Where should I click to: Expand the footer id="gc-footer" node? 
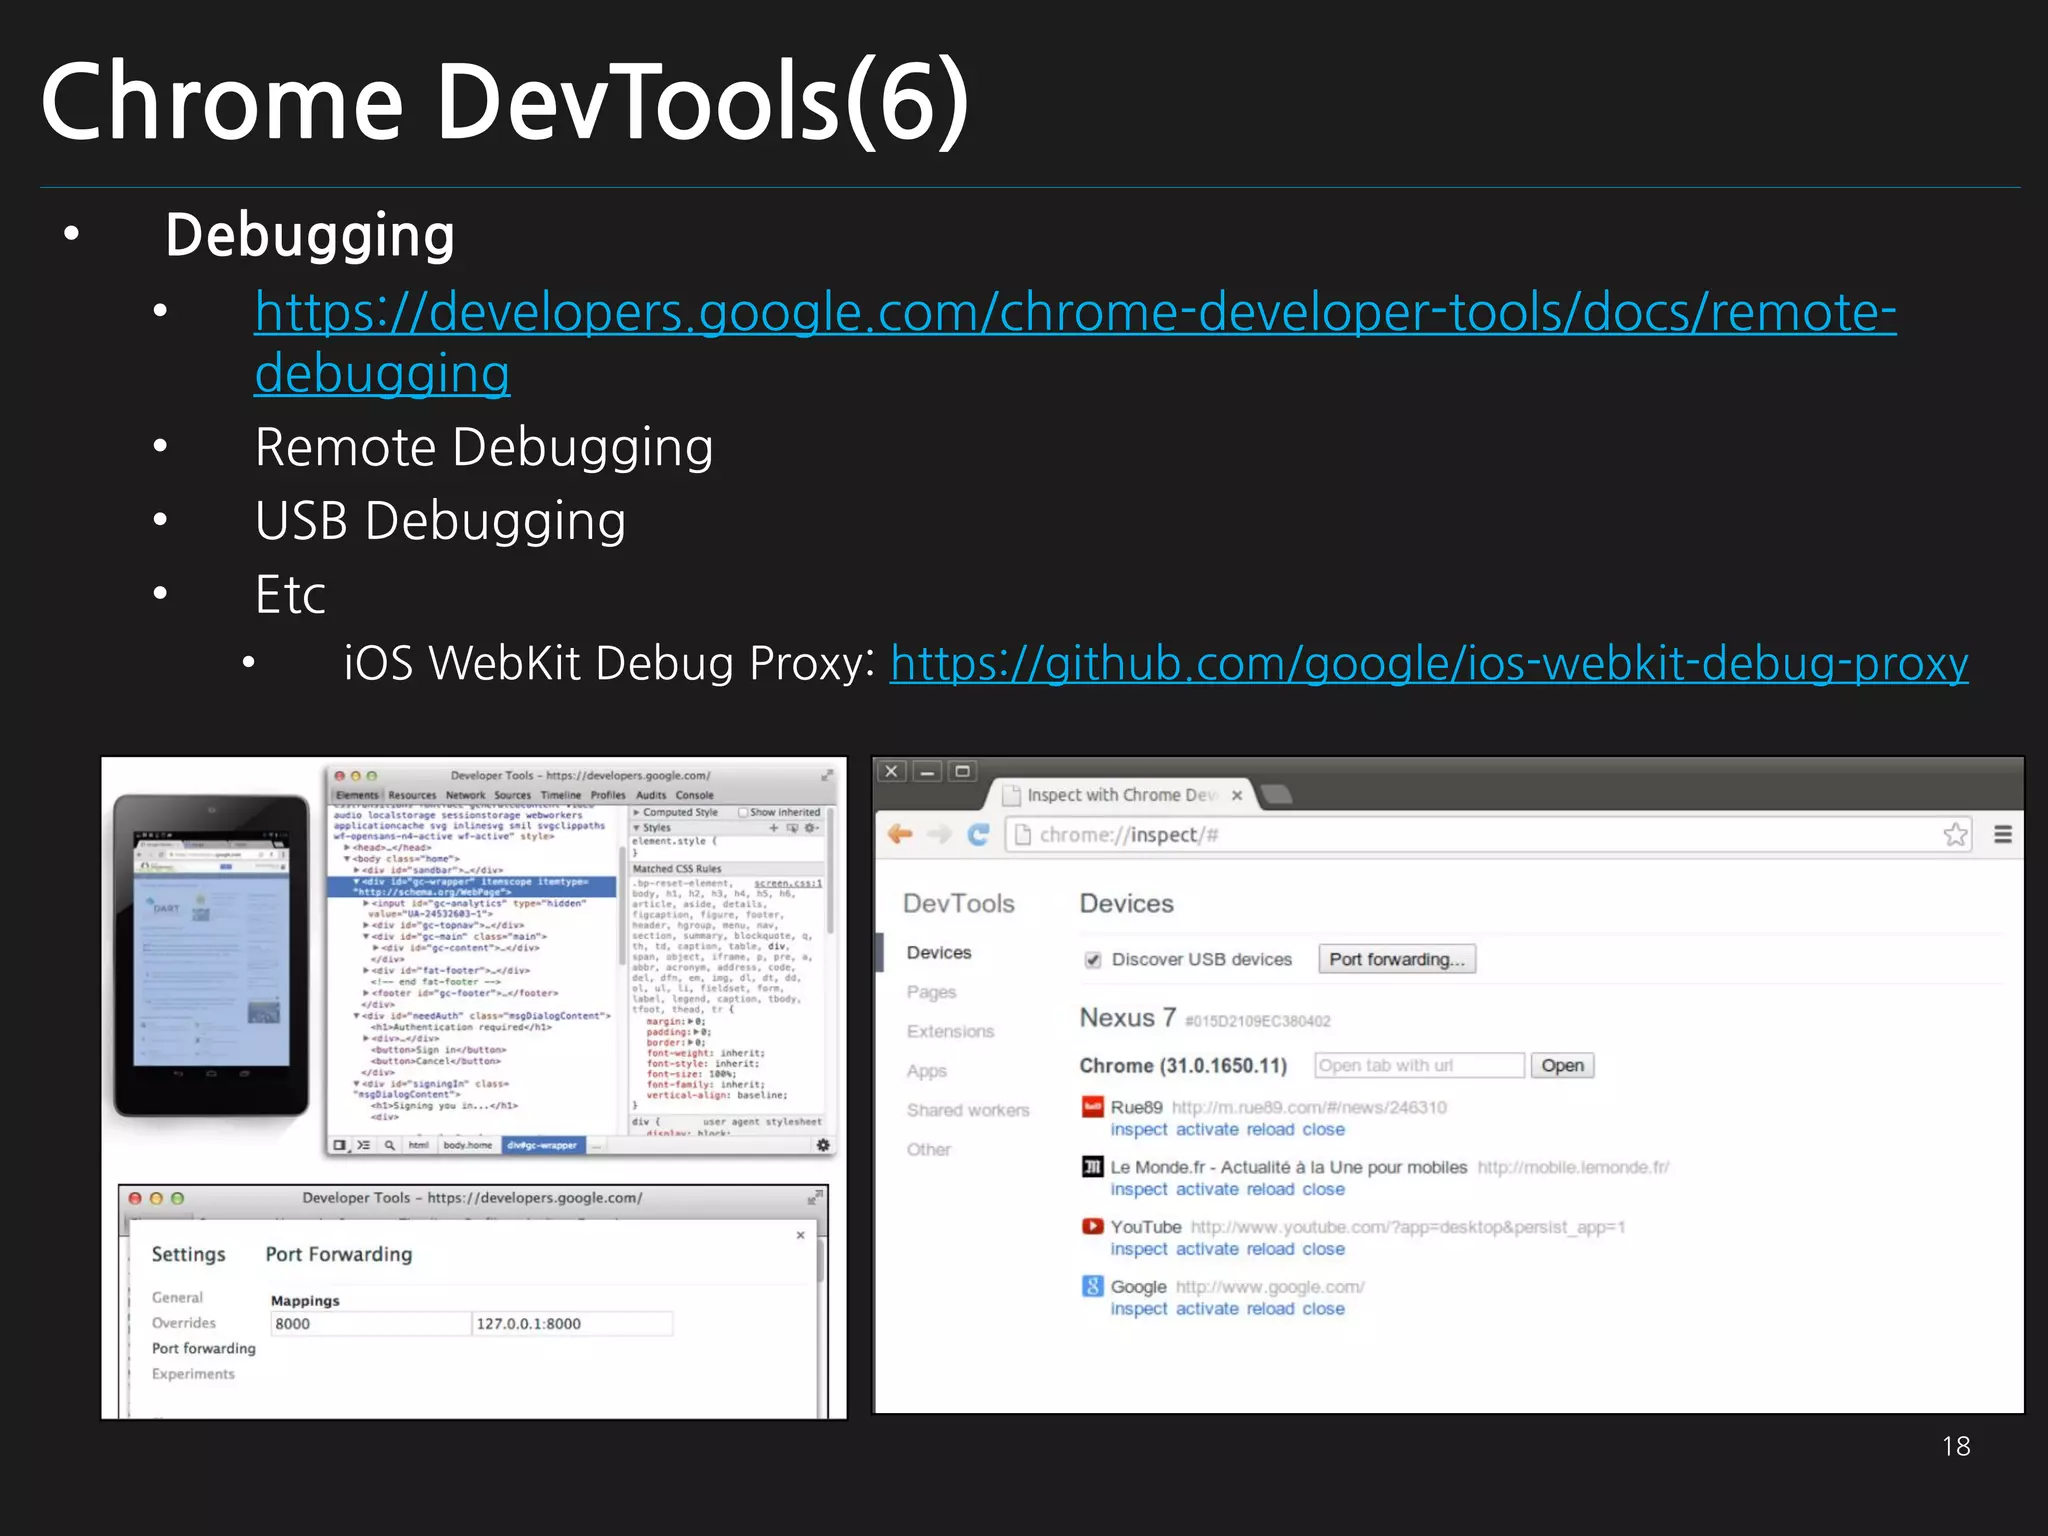coord(366,993)
